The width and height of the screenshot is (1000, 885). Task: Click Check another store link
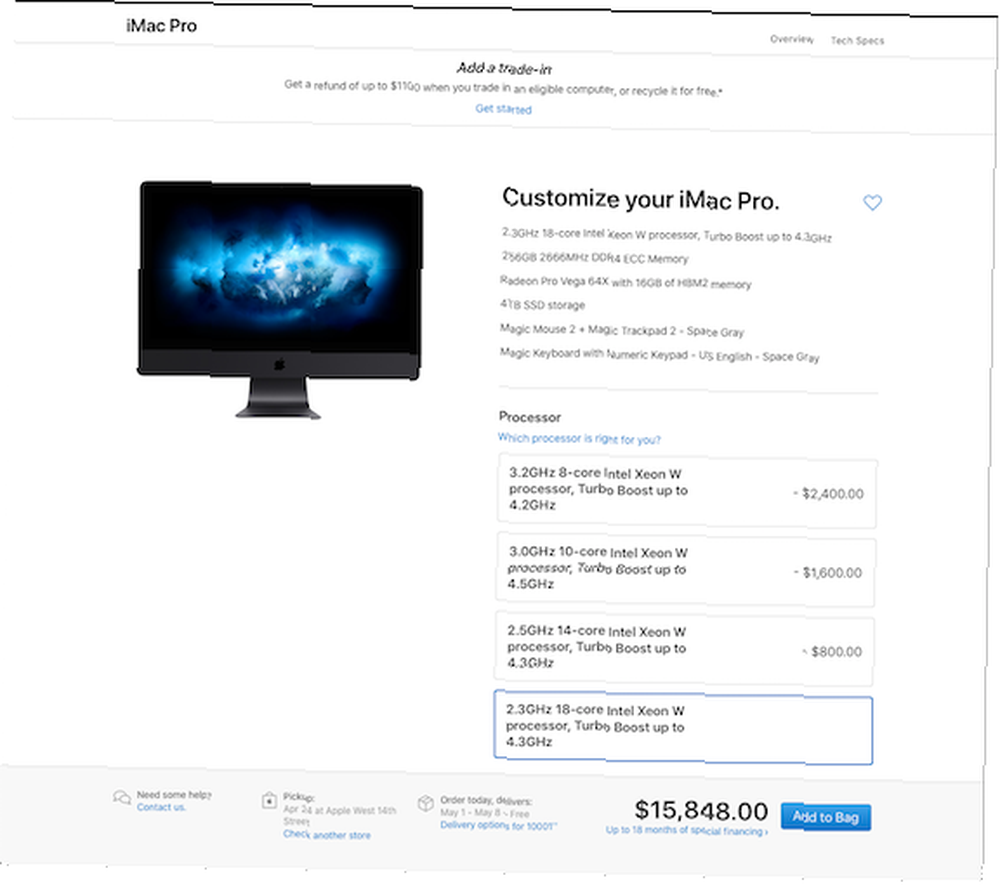pos(327,835)
